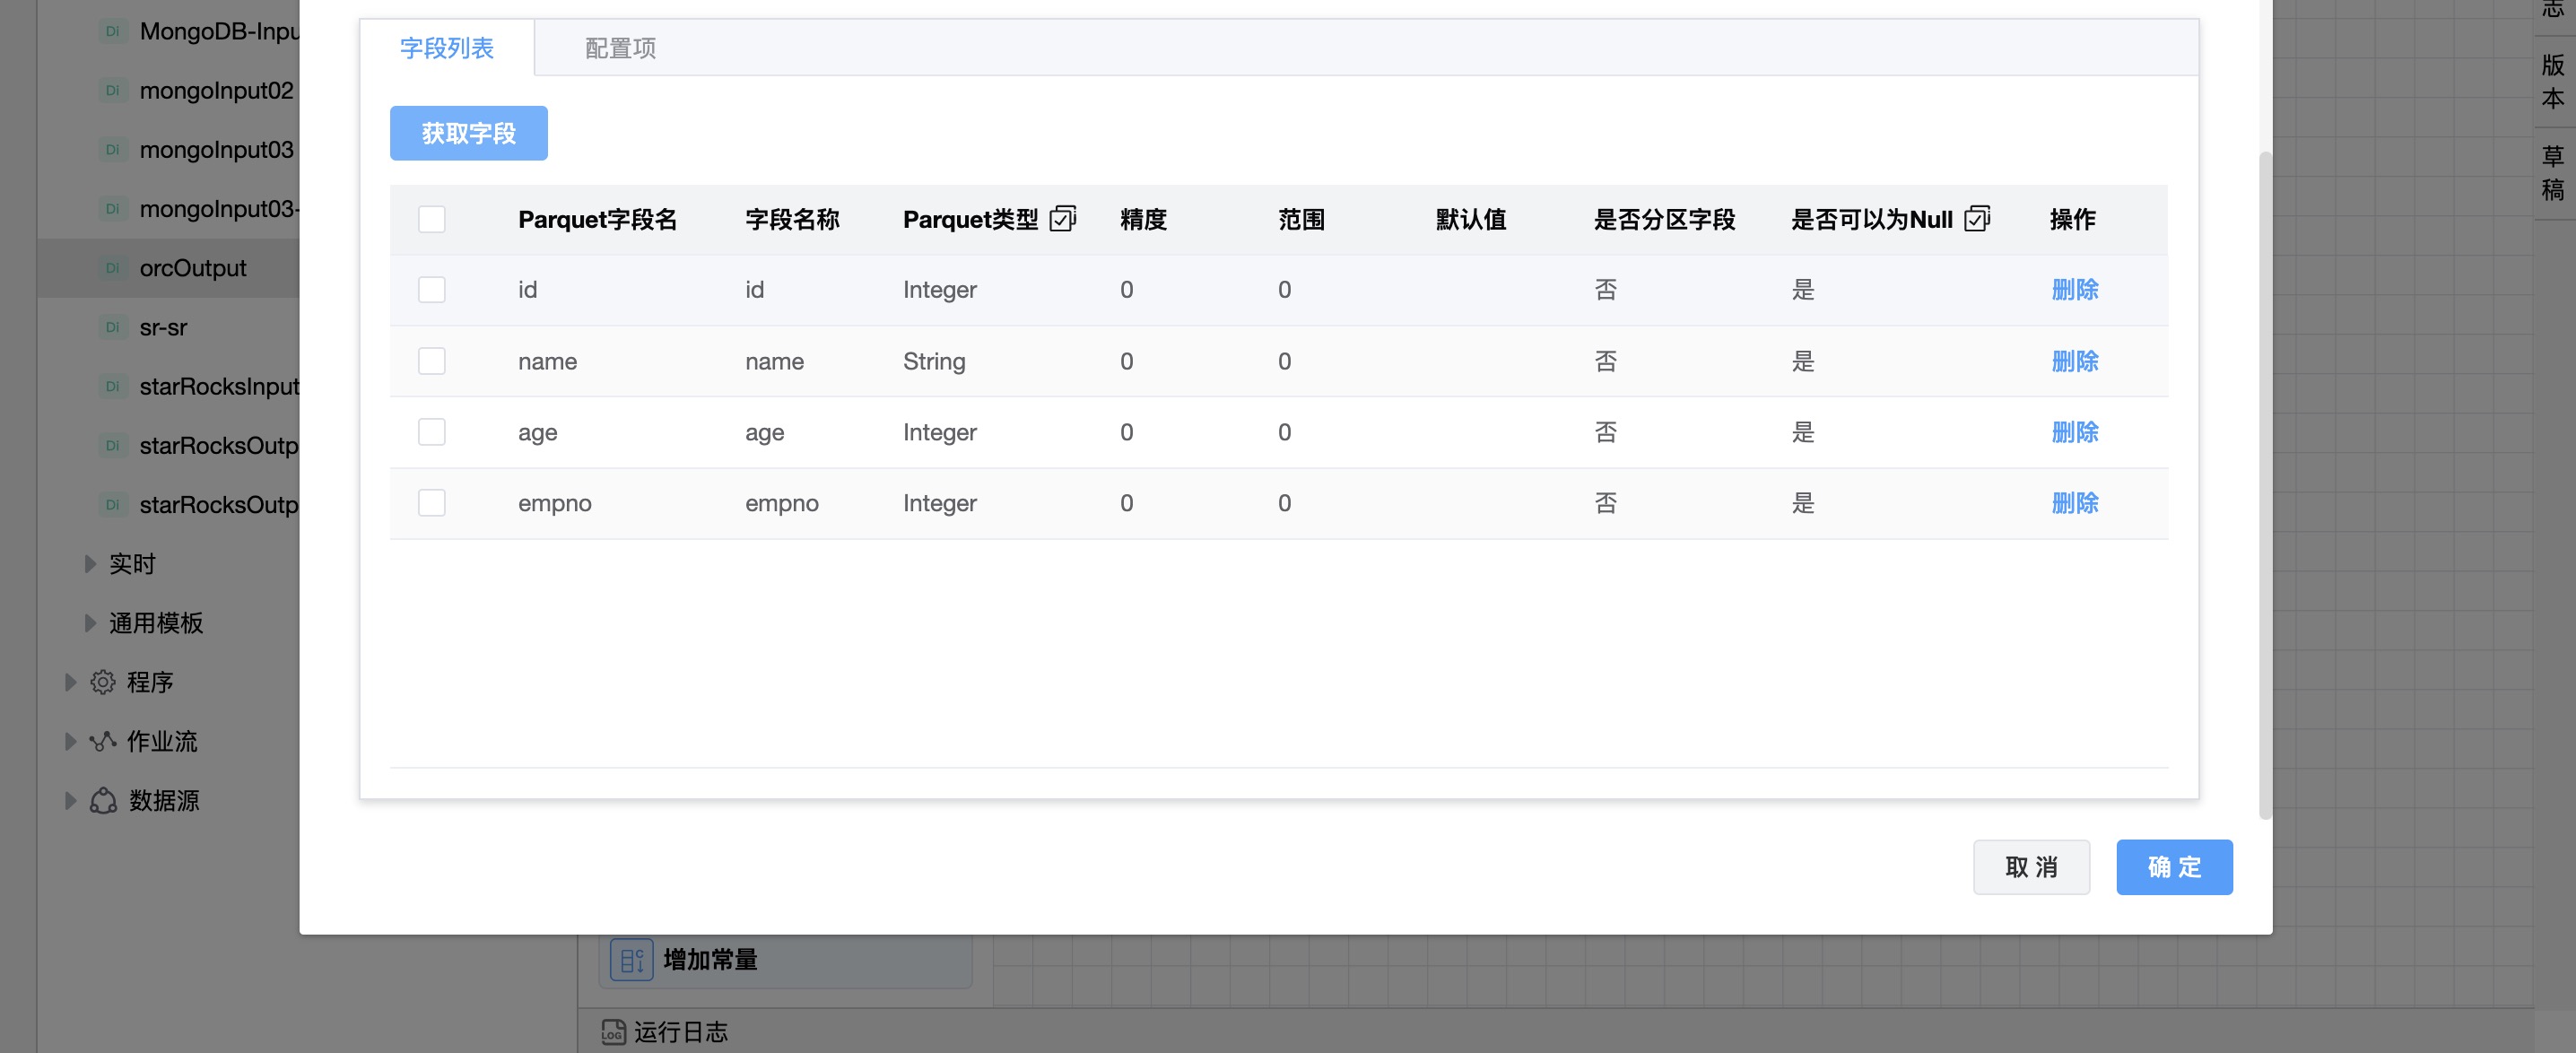Click the gear icon next to 程序
The height and width of the screenshot is (1053, 2576).
point(102,682)
